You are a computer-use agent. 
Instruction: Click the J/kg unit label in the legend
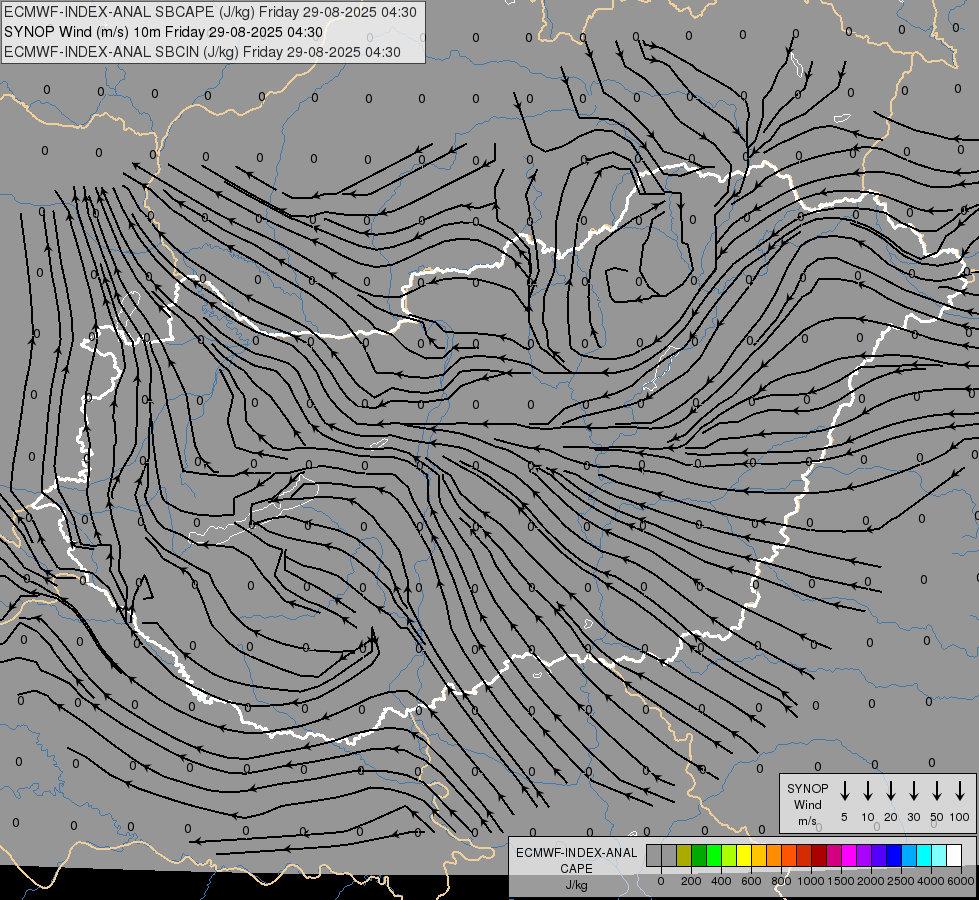(x=576, y=885)
